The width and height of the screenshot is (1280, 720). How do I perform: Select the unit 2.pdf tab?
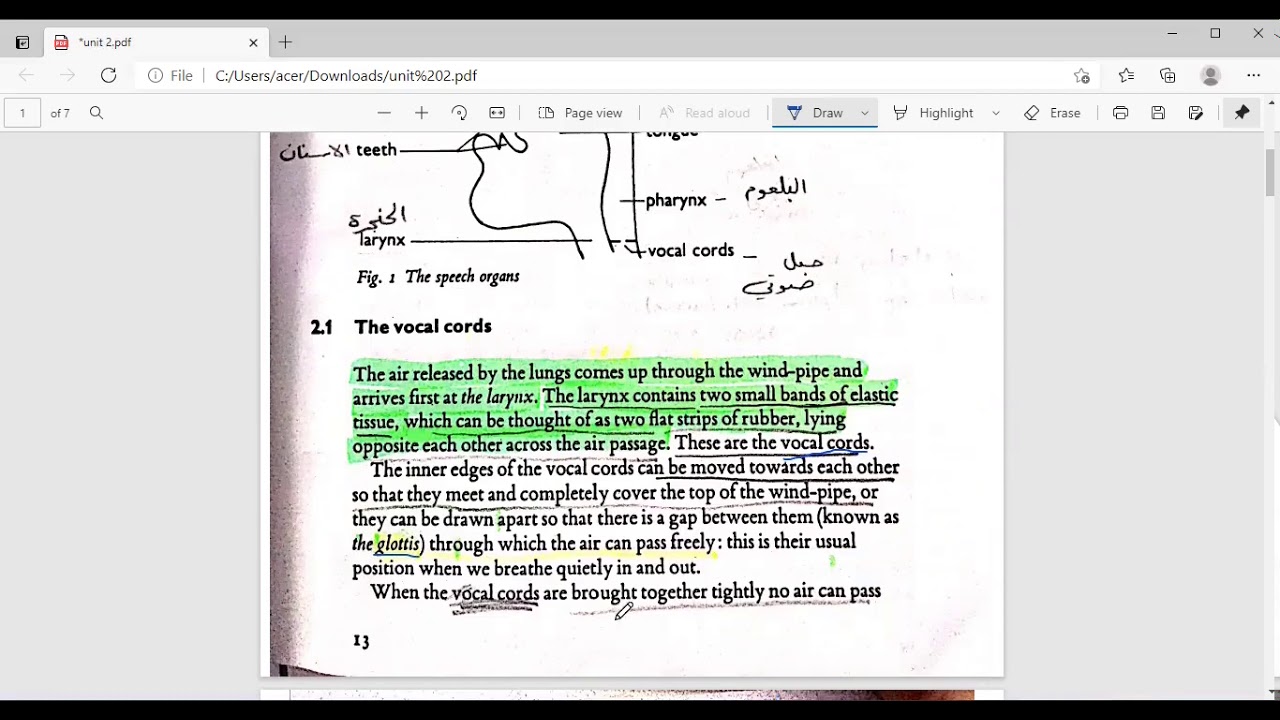point(156,42)
